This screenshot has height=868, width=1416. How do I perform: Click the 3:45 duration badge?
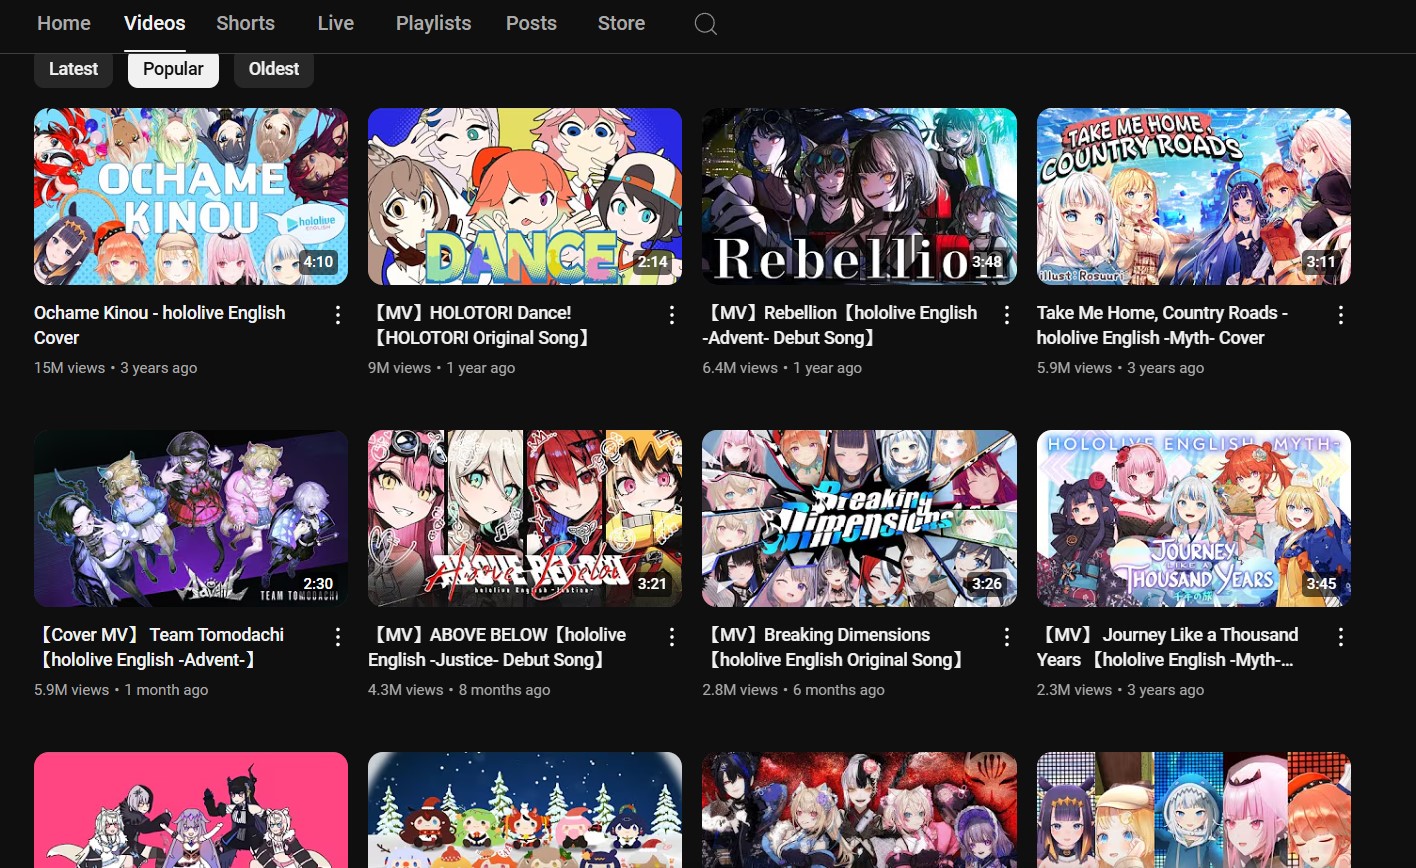[1321, 584]
